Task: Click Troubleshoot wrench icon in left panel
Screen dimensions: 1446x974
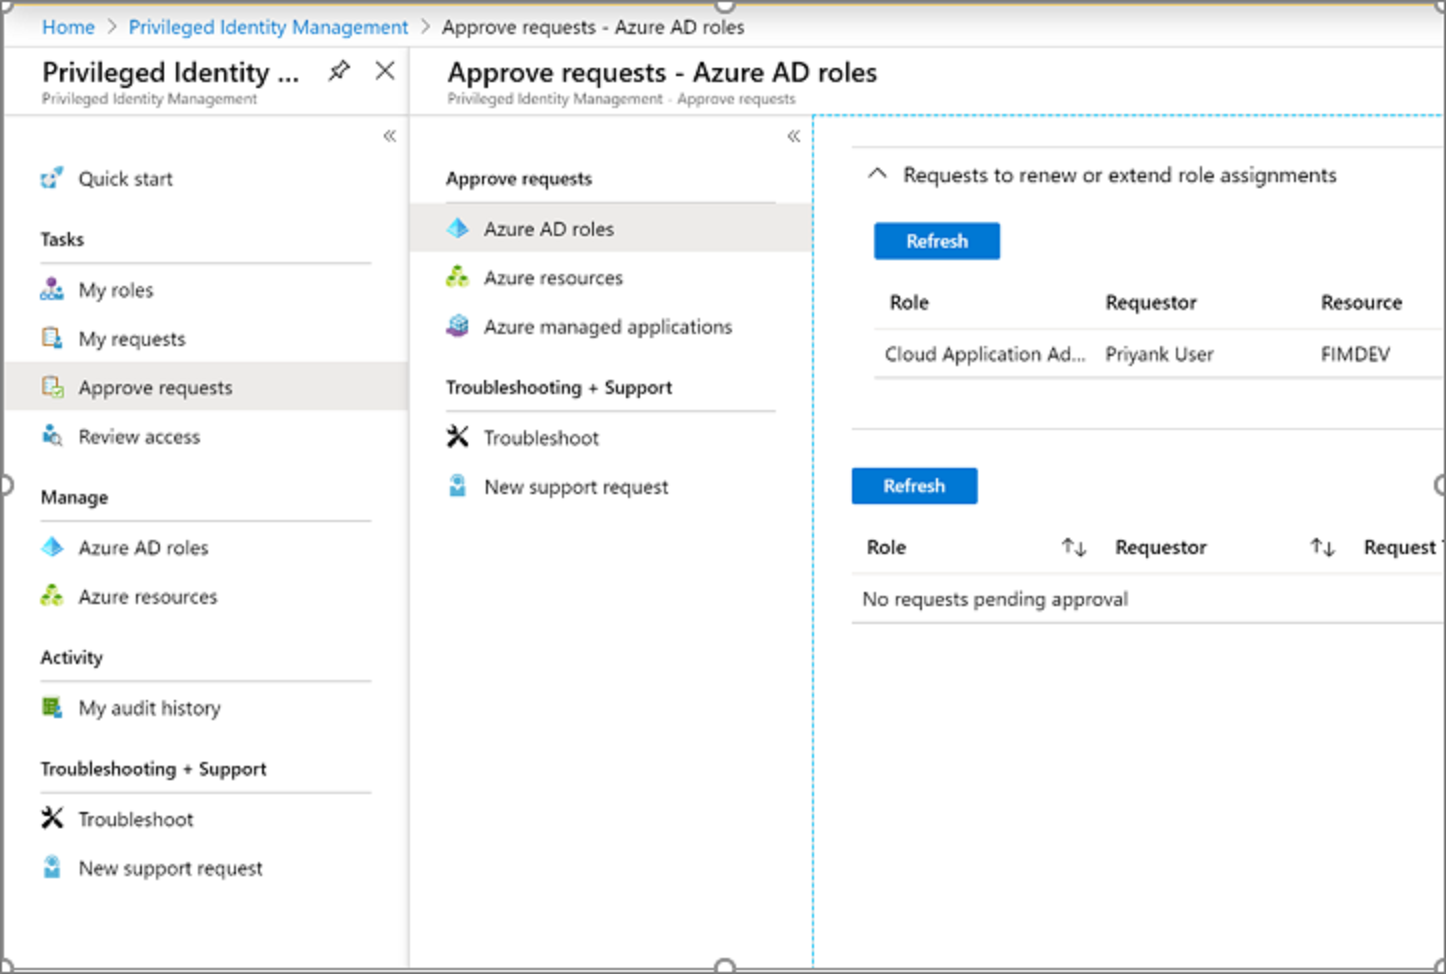Action: [52, 818]
